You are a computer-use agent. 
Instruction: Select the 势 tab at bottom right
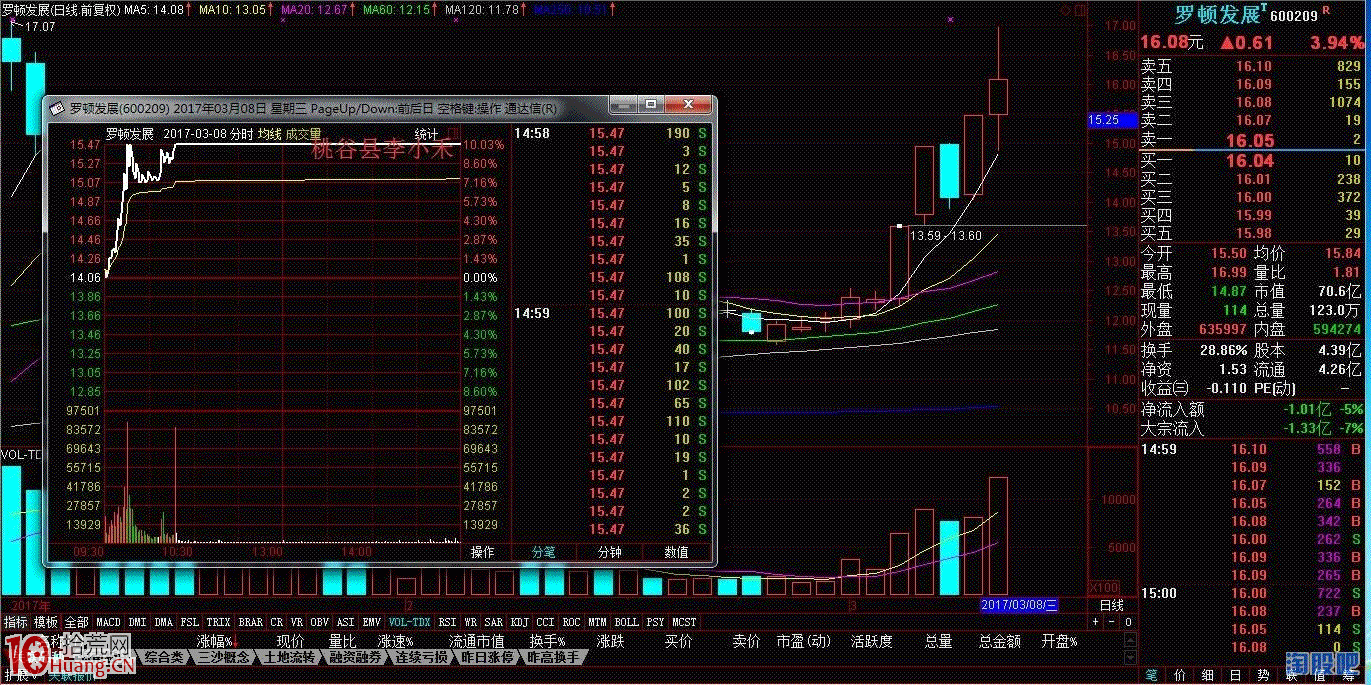point(1263,675)
